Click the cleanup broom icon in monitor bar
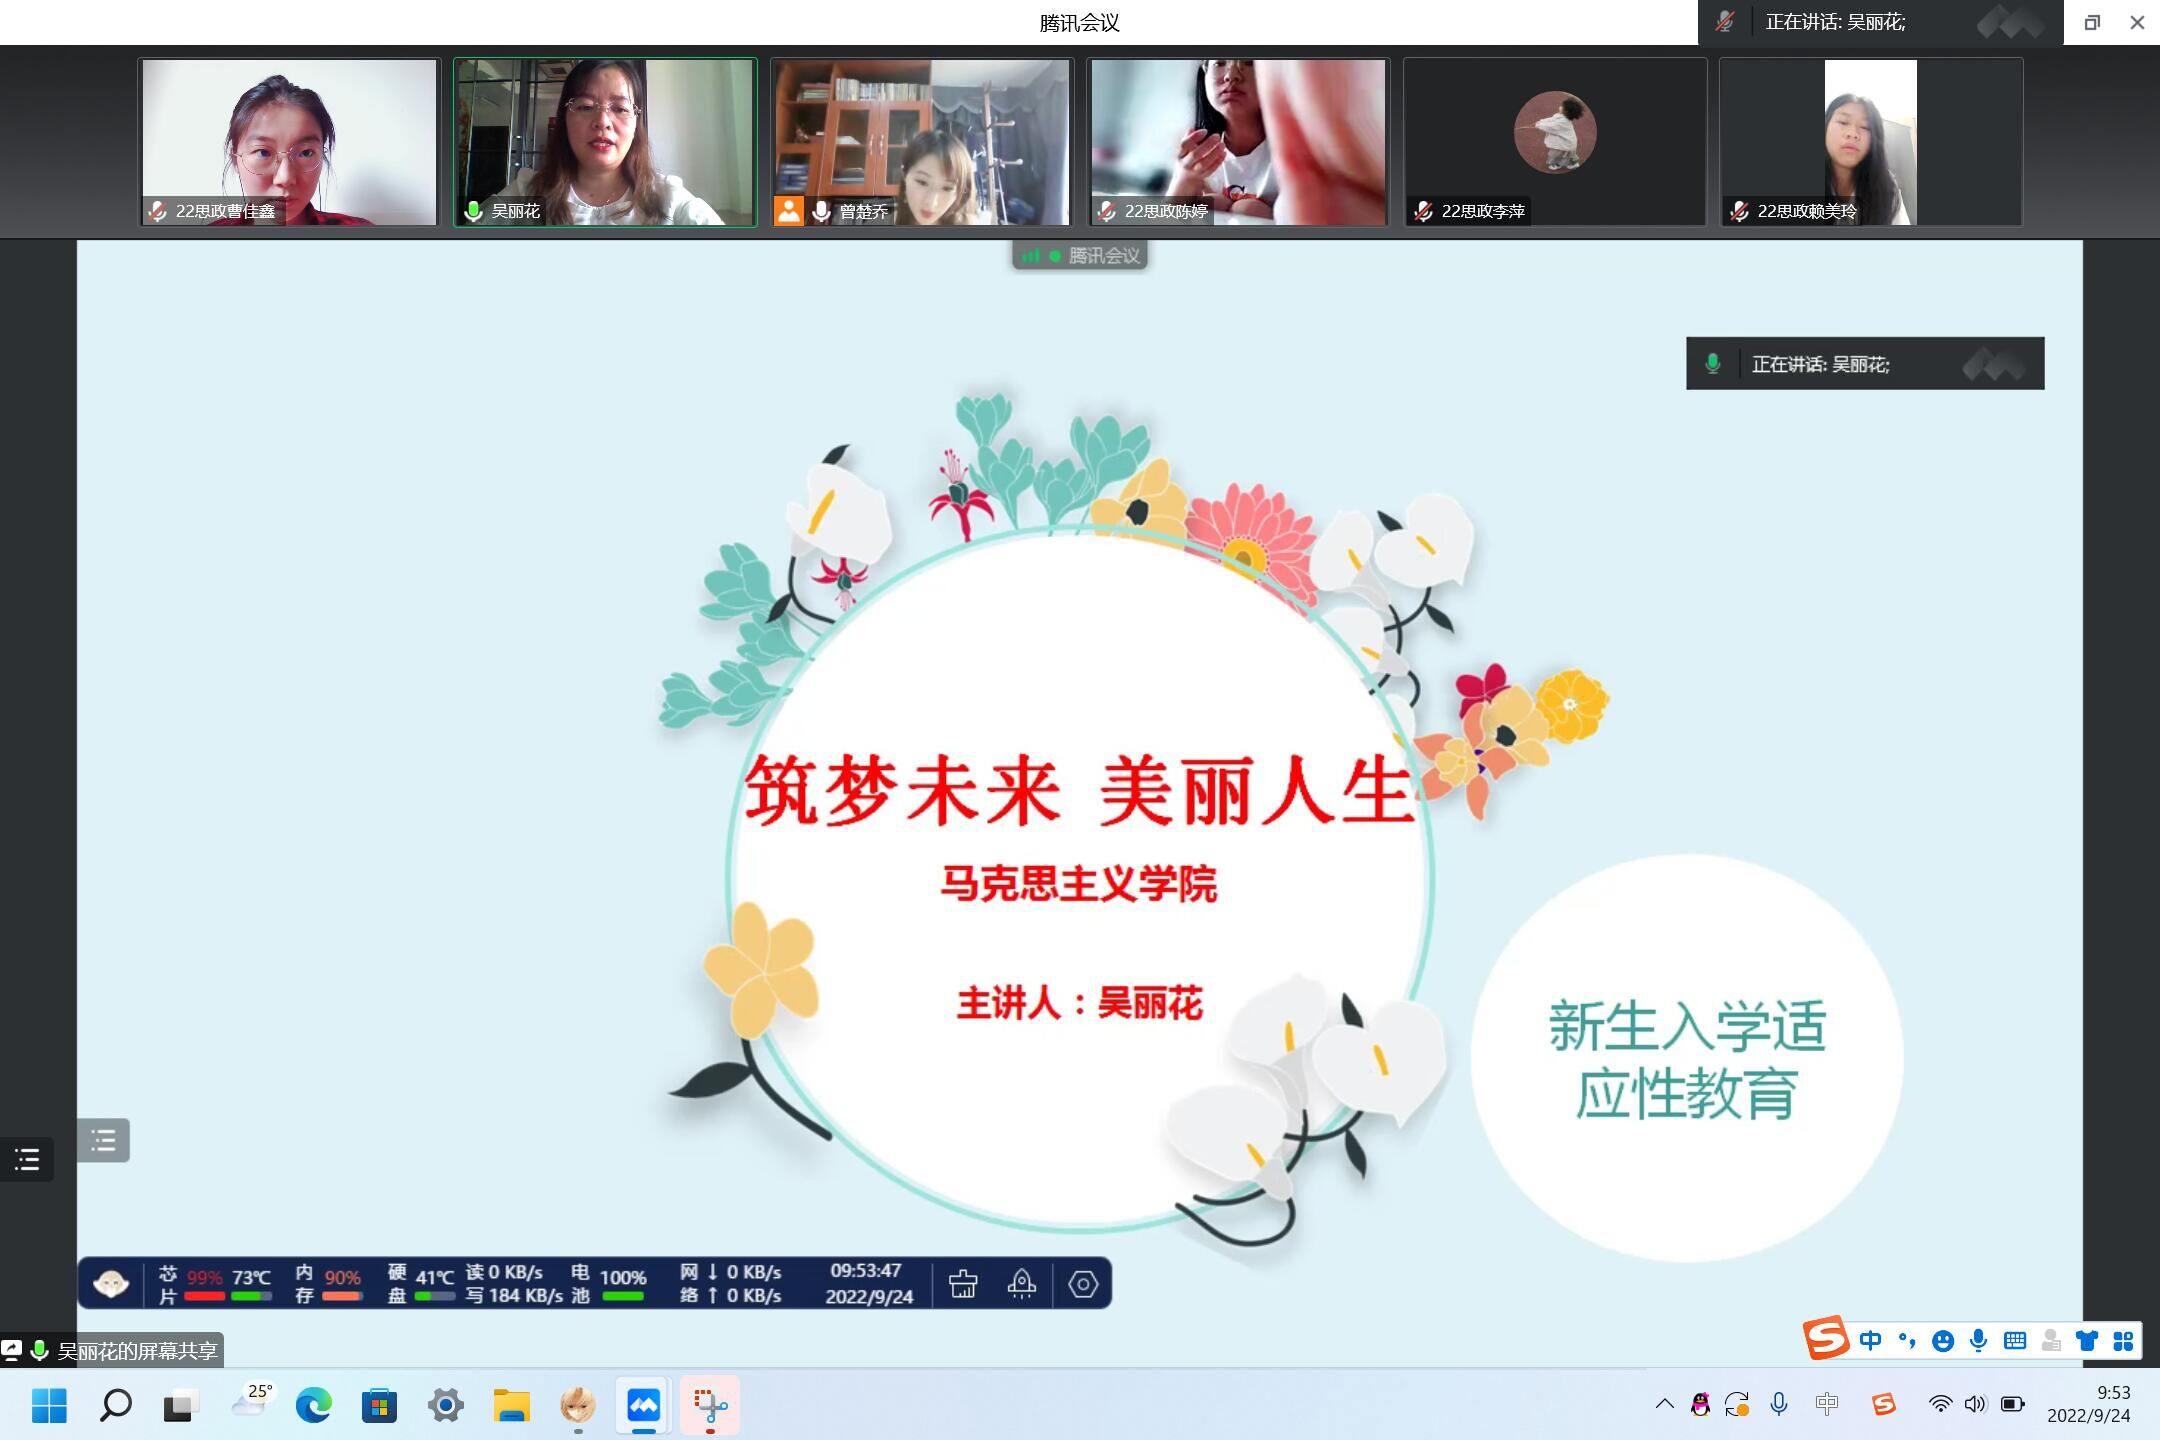 pyautogui.click(x=963, y=1283)
